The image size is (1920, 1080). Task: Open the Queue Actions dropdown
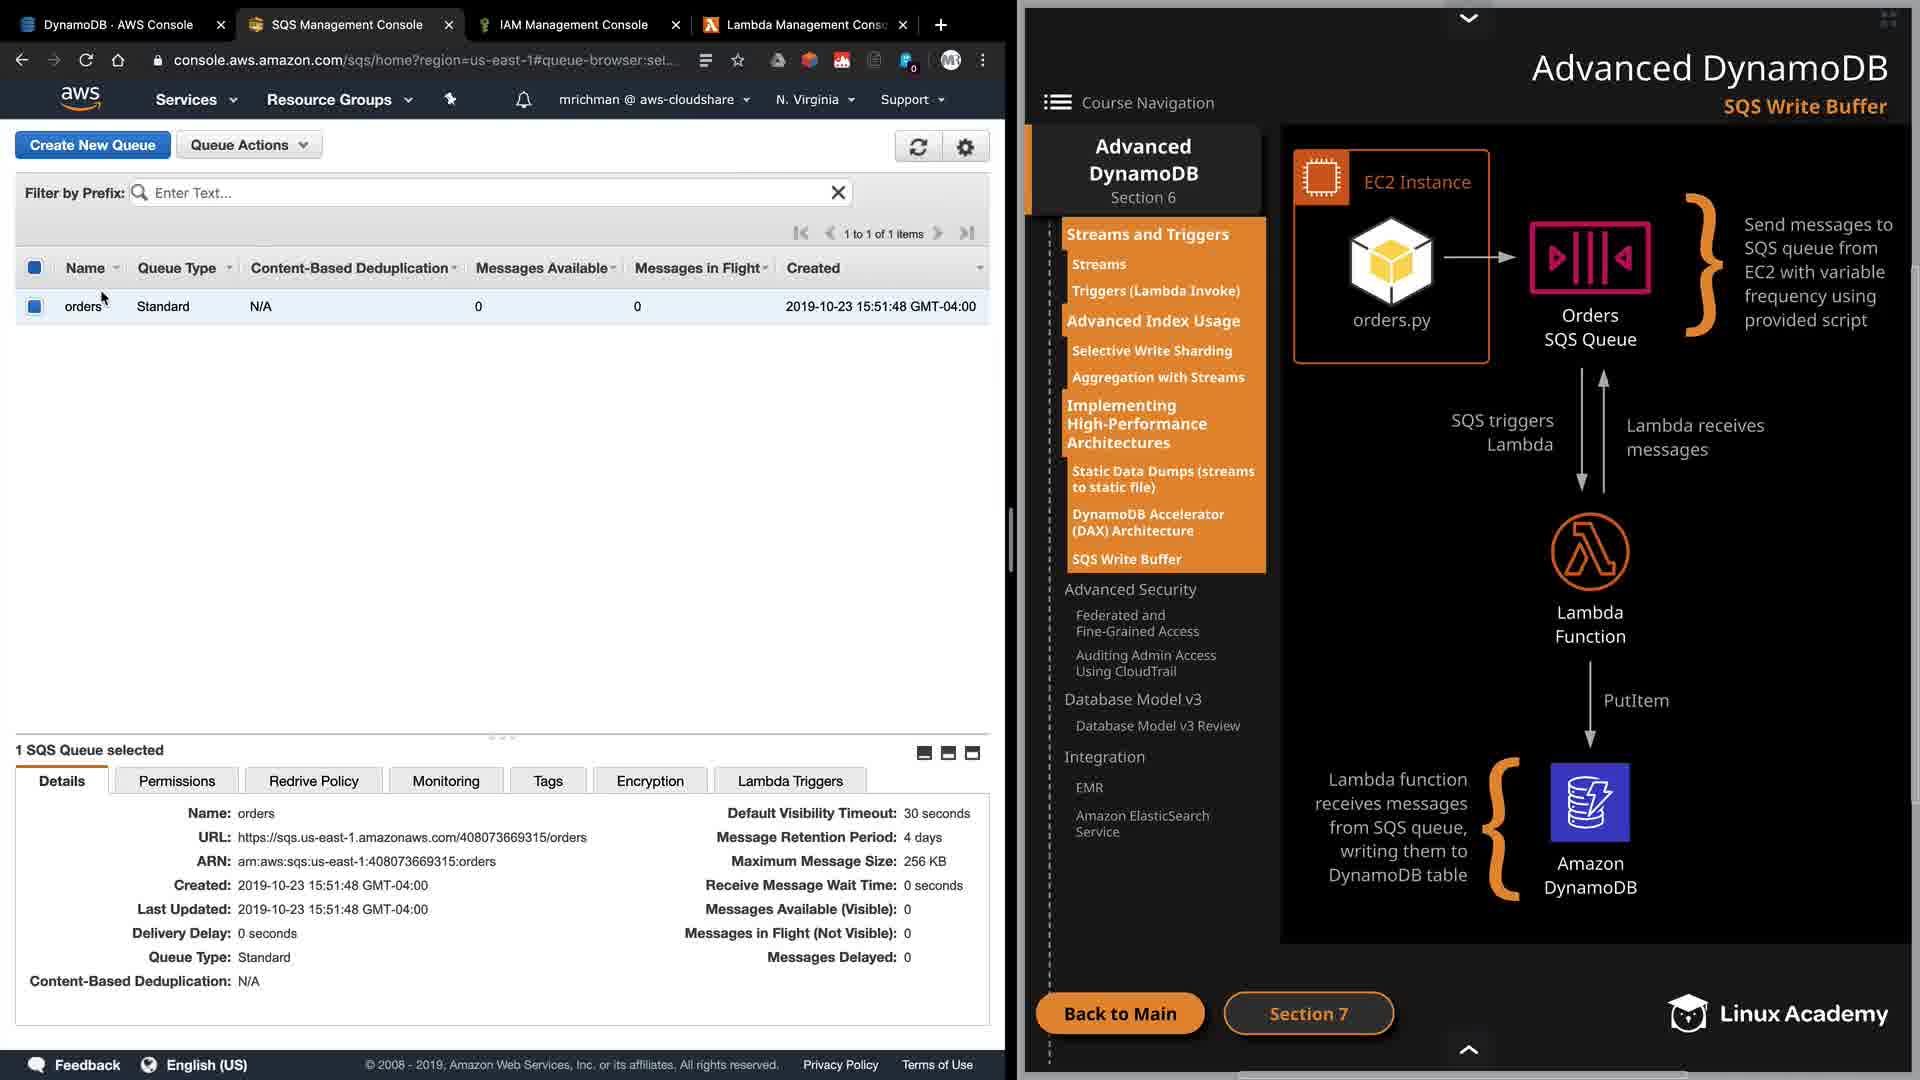point(249,145)
